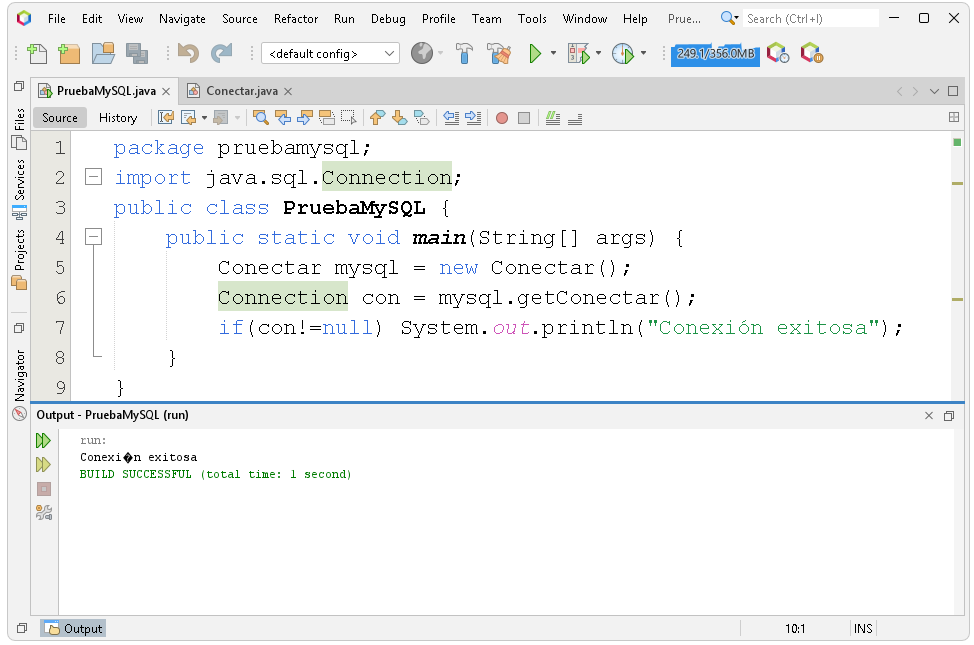Open the Refactor menu

[295, 18]
